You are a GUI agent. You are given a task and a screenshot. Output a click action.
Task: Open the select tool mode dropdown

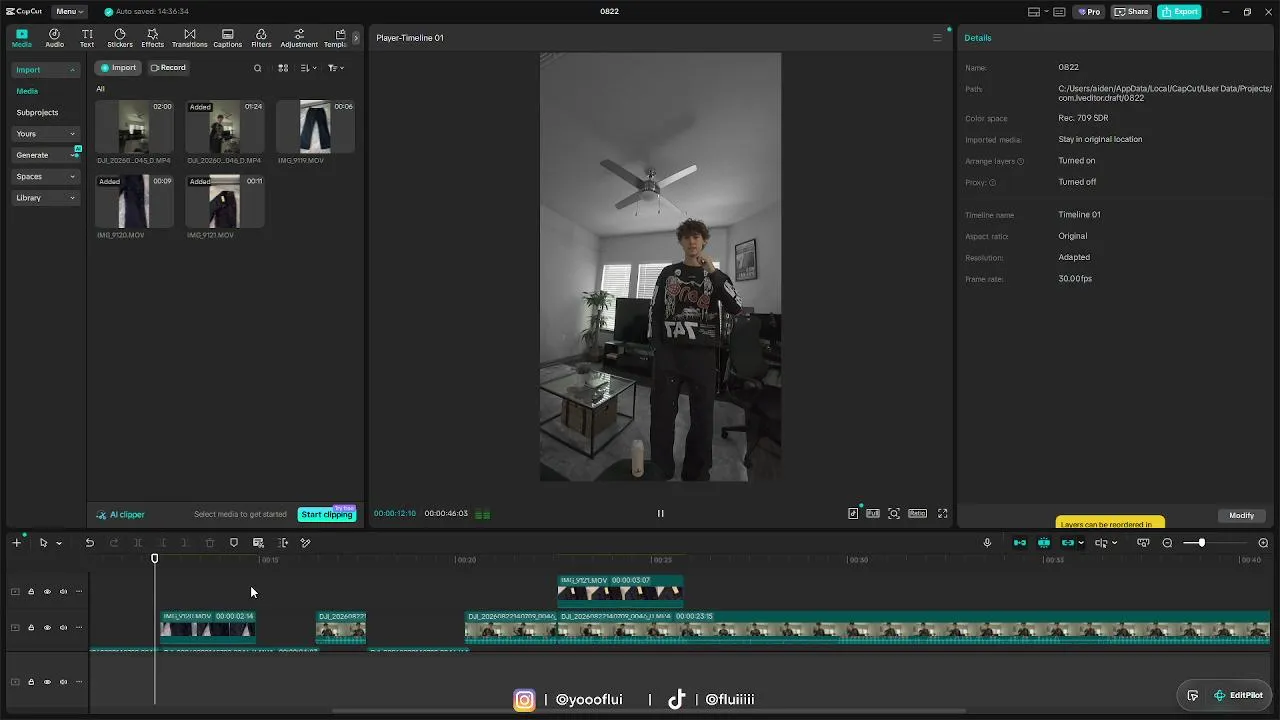[x=59, y=543]
